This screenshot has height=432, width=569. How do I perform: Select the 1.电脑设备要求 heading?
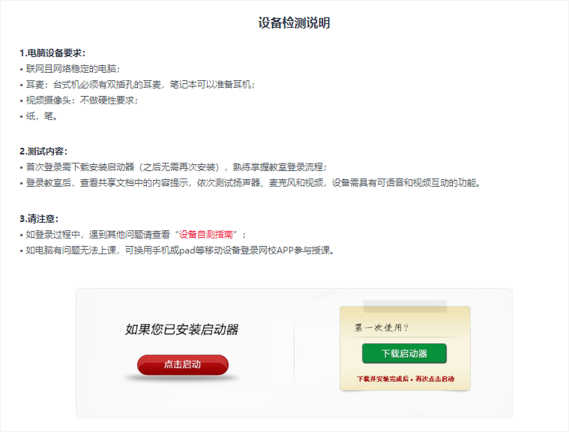[53, 53]
